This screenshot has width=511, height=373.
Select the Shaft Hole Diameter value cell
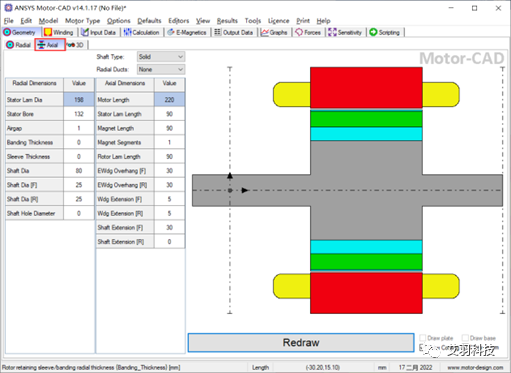tap(79, 213)
